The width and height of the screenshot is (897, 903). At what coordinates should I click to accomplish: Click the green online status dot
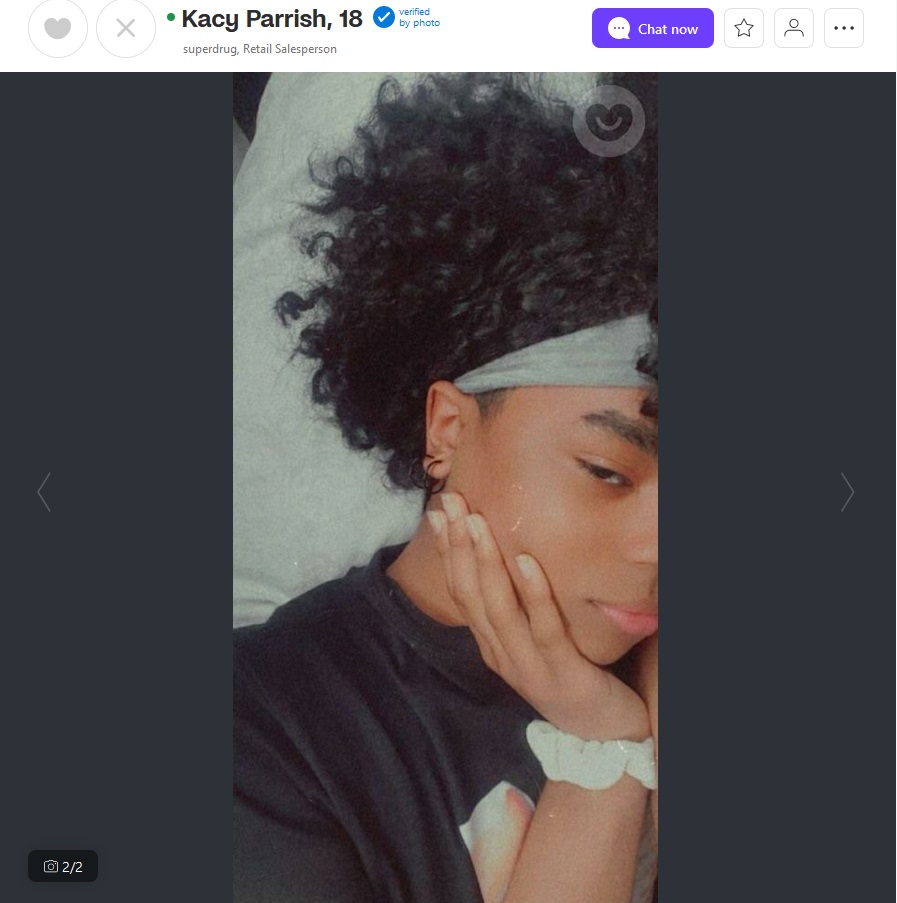click(x=170, y=17)
